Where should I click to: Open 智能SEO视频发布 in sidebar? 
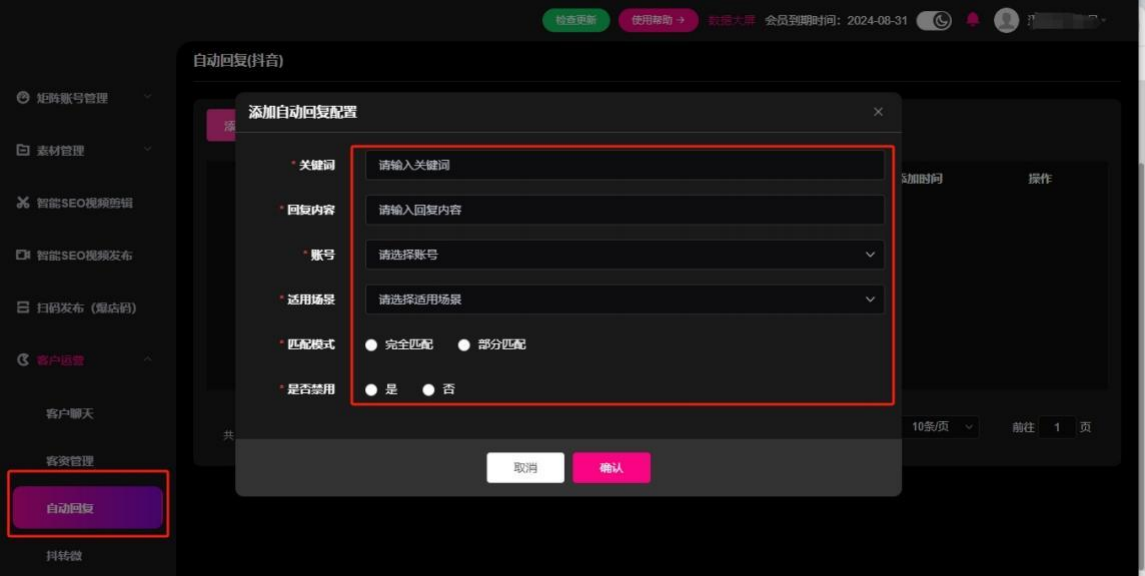(x=84, y=255)
